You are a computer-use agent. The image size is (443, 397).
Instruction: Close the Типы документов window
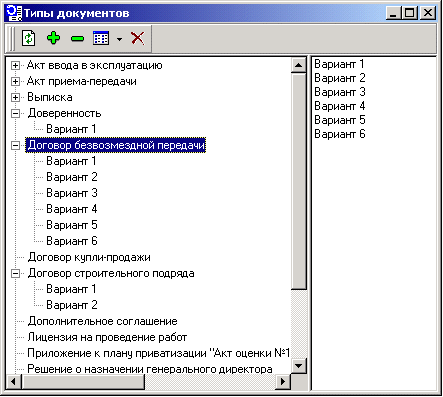(x=428, y=13)
